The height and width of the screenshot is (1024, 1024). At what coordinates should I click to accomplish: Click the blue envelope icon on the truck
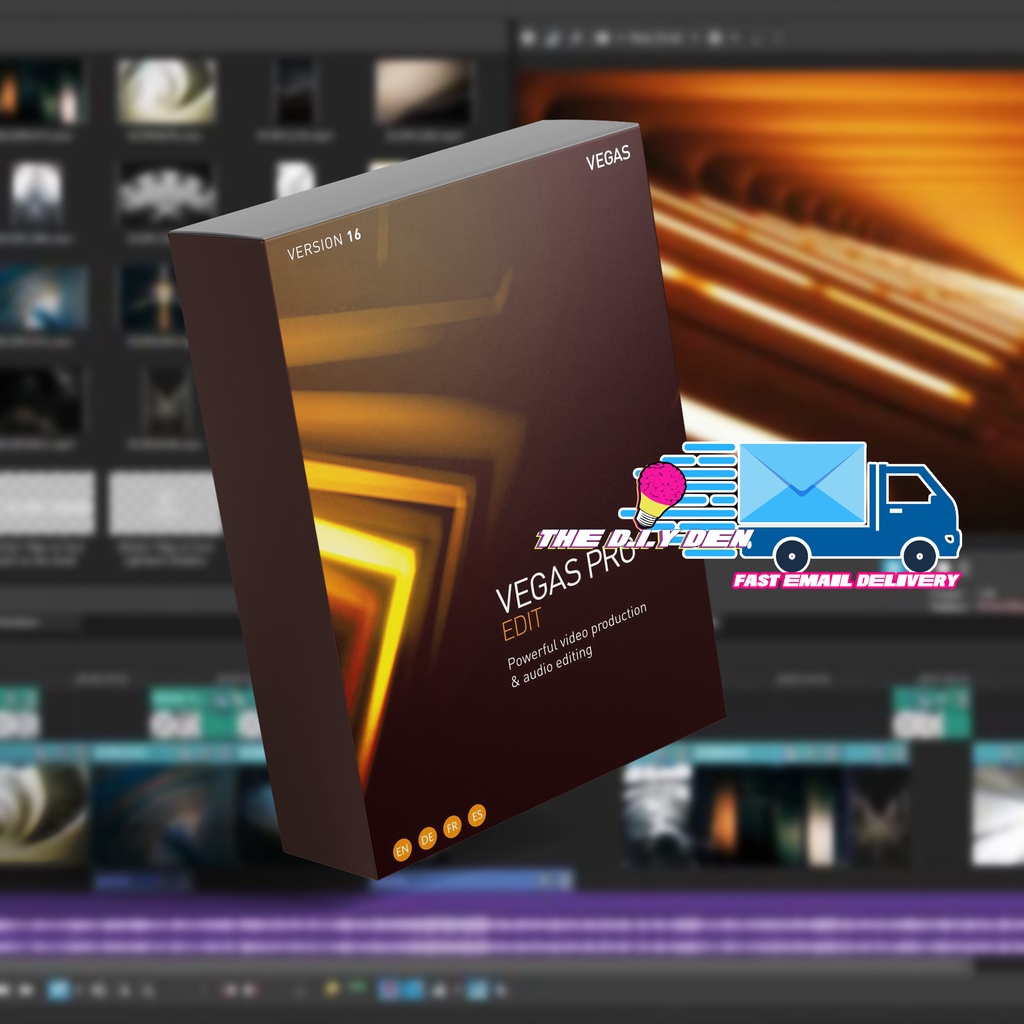click(802, 483)
